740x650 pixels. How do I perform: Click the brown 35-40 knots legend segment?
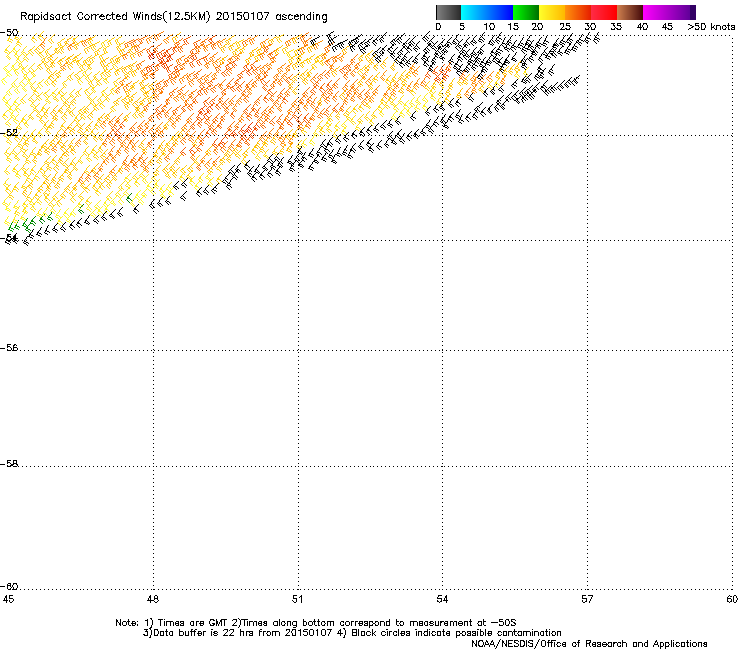pyautogui.click(x=630, y=12)
